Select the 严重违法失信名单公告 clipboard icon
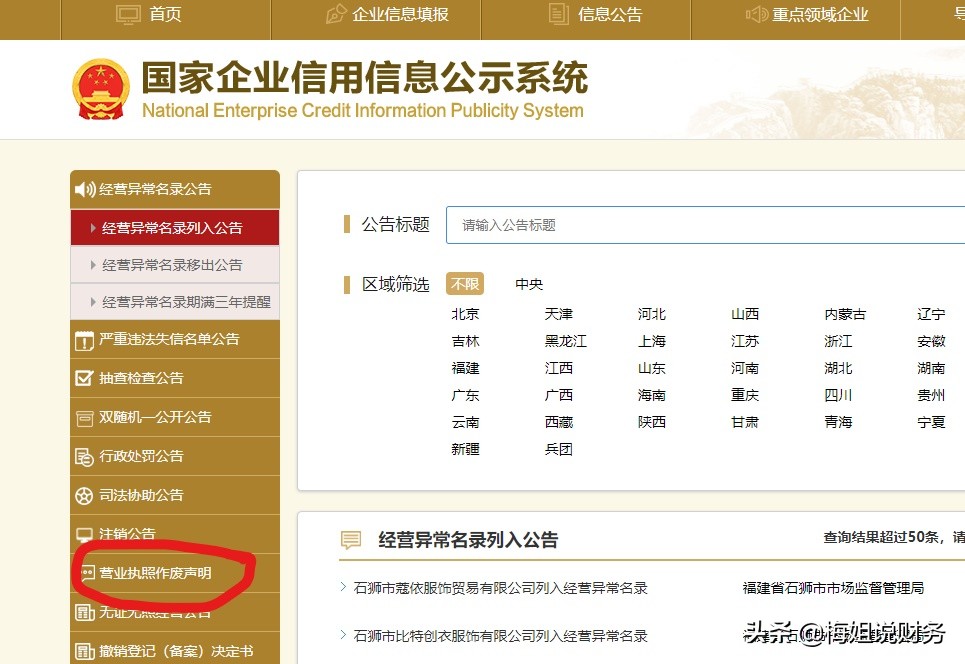This screenshot has height=664, width=965. 85,339
